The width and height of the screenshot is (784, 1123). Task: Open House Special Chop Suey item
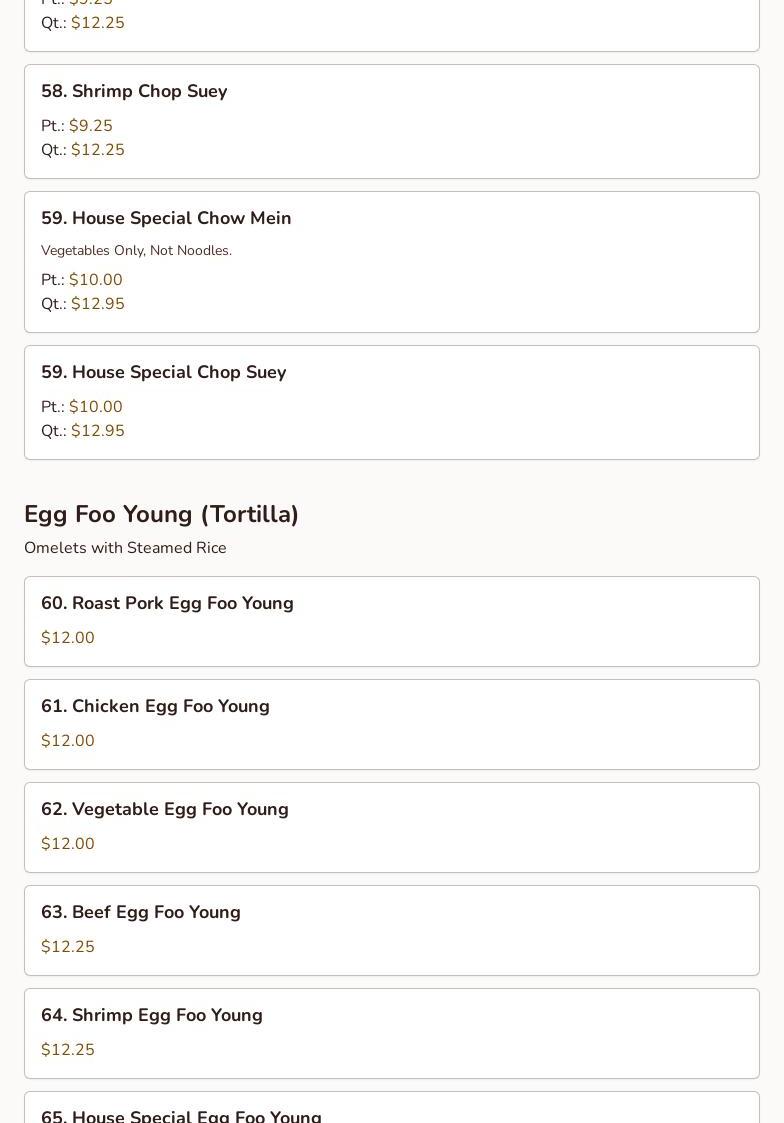point(164,372)
